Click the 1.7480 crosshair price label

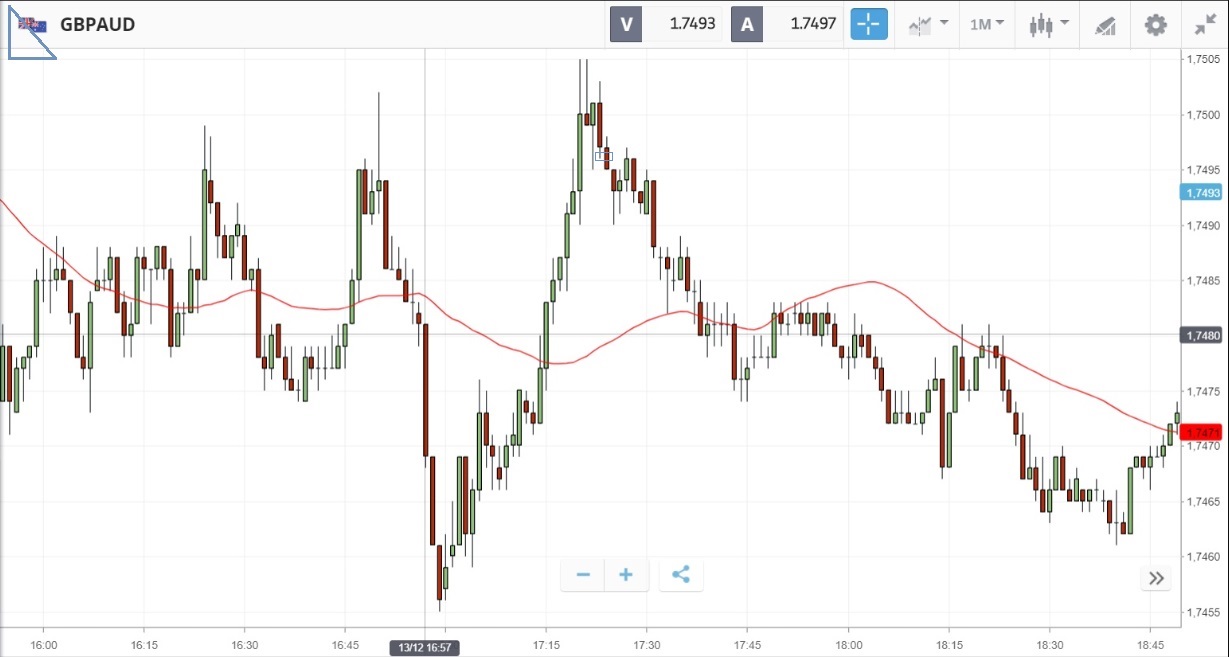tap(1200, 335)
